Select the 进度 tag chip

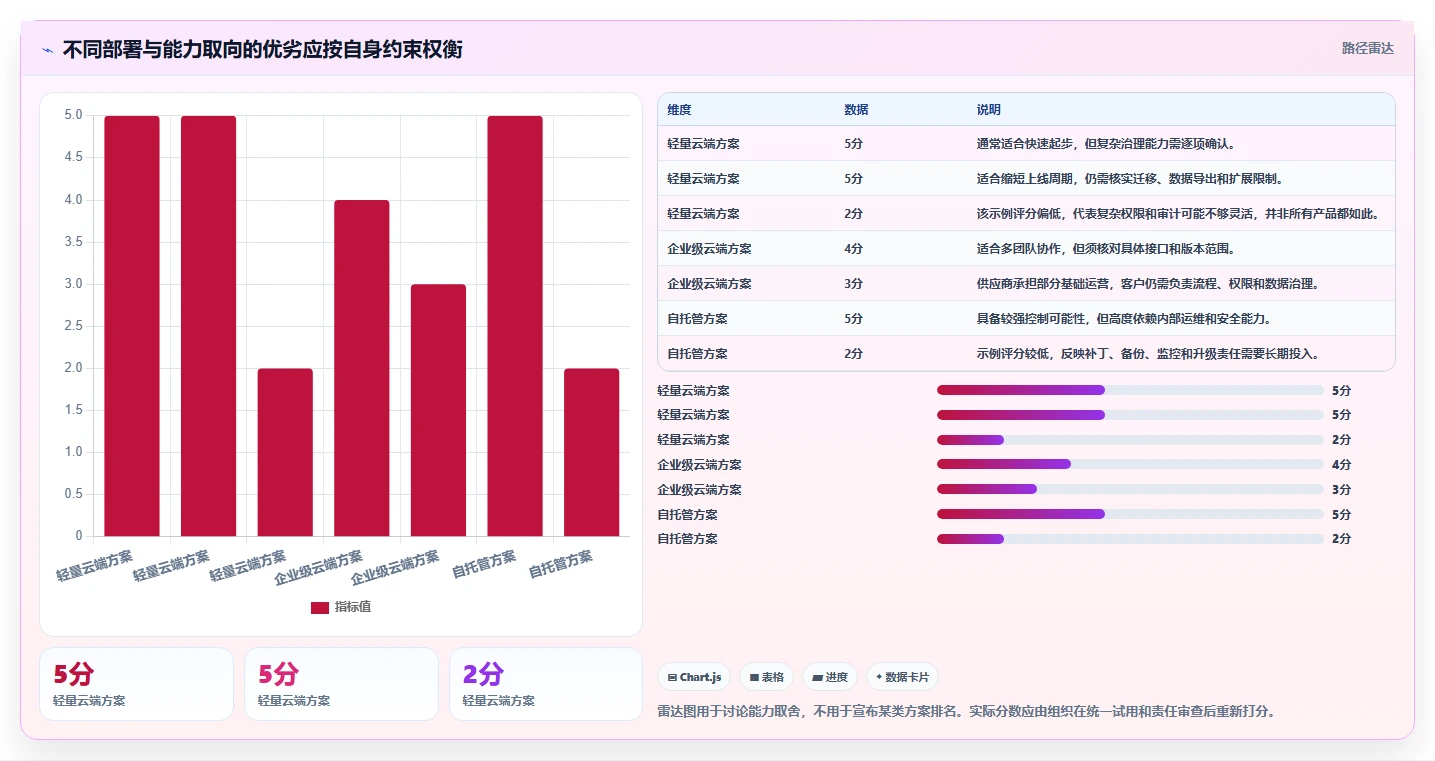click(x=830, y=677)
